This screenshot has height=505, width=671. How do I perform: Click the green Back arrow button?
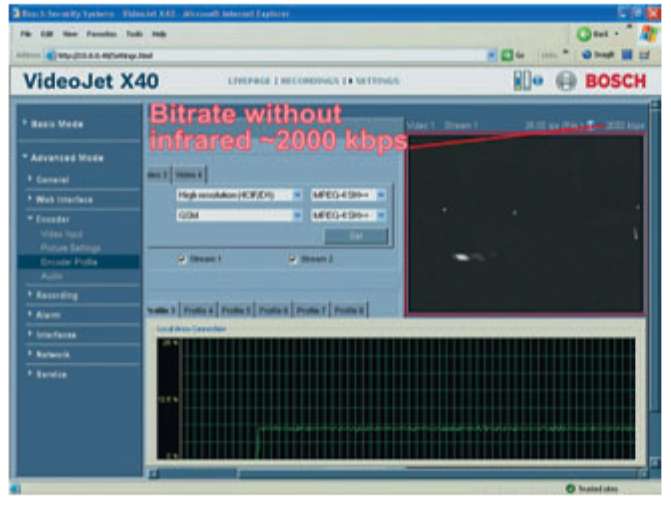[x=584, y=34]
